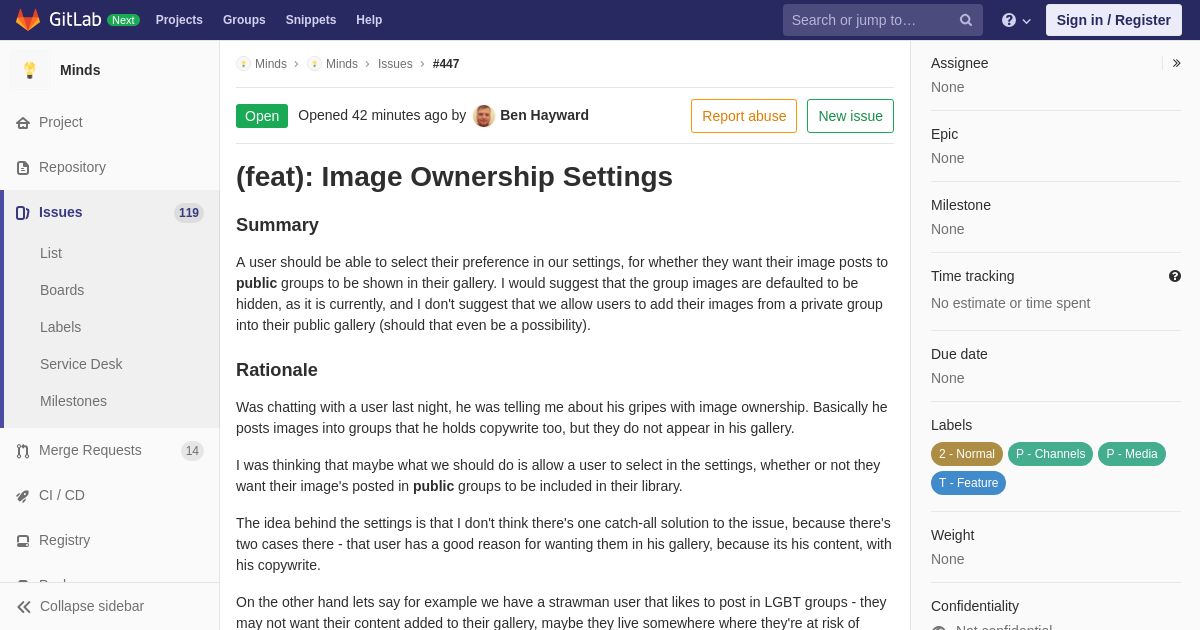Screen dimensions: 1200x630
Task: Click #447 breadcrumb link
Action: [446, 64]
